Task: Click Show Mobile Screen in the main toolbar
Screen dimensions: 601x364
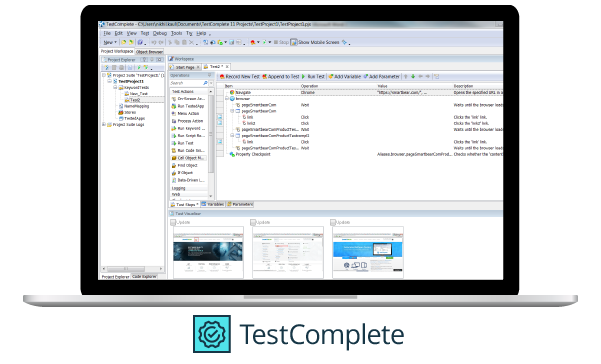Action: [315, 42]
